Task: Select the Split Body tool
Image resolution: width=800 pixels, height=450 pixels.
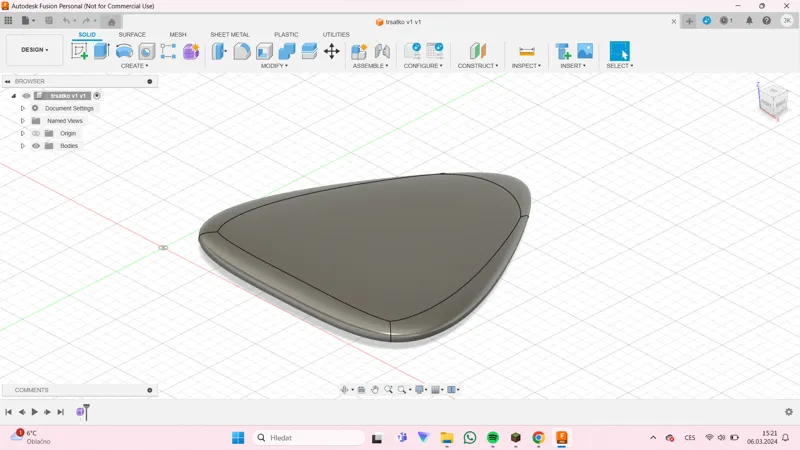Action: click(x=309, y=51)
